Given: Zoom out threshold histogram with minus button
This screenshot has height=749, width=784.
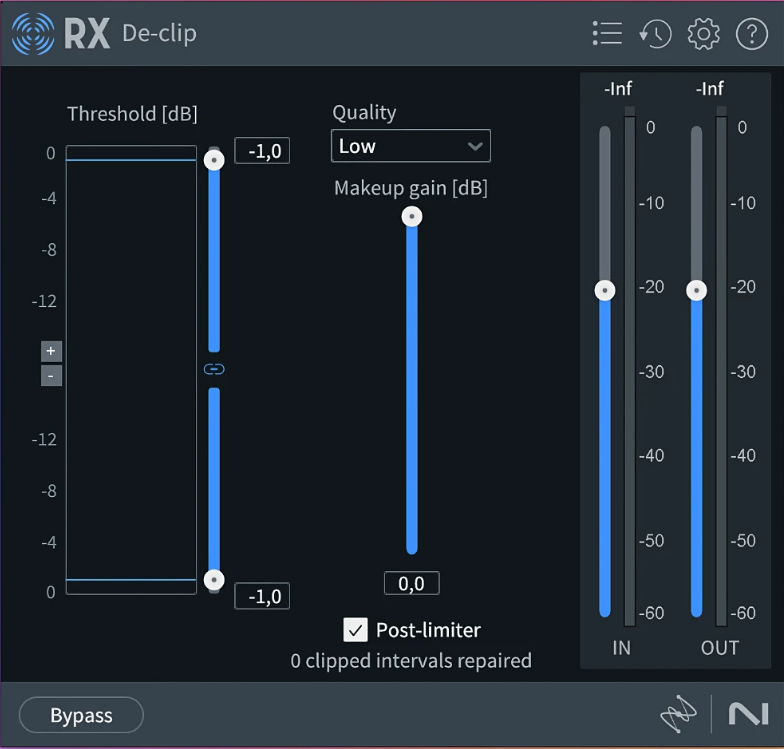Looking at the screenshot, I should [52, 376].
